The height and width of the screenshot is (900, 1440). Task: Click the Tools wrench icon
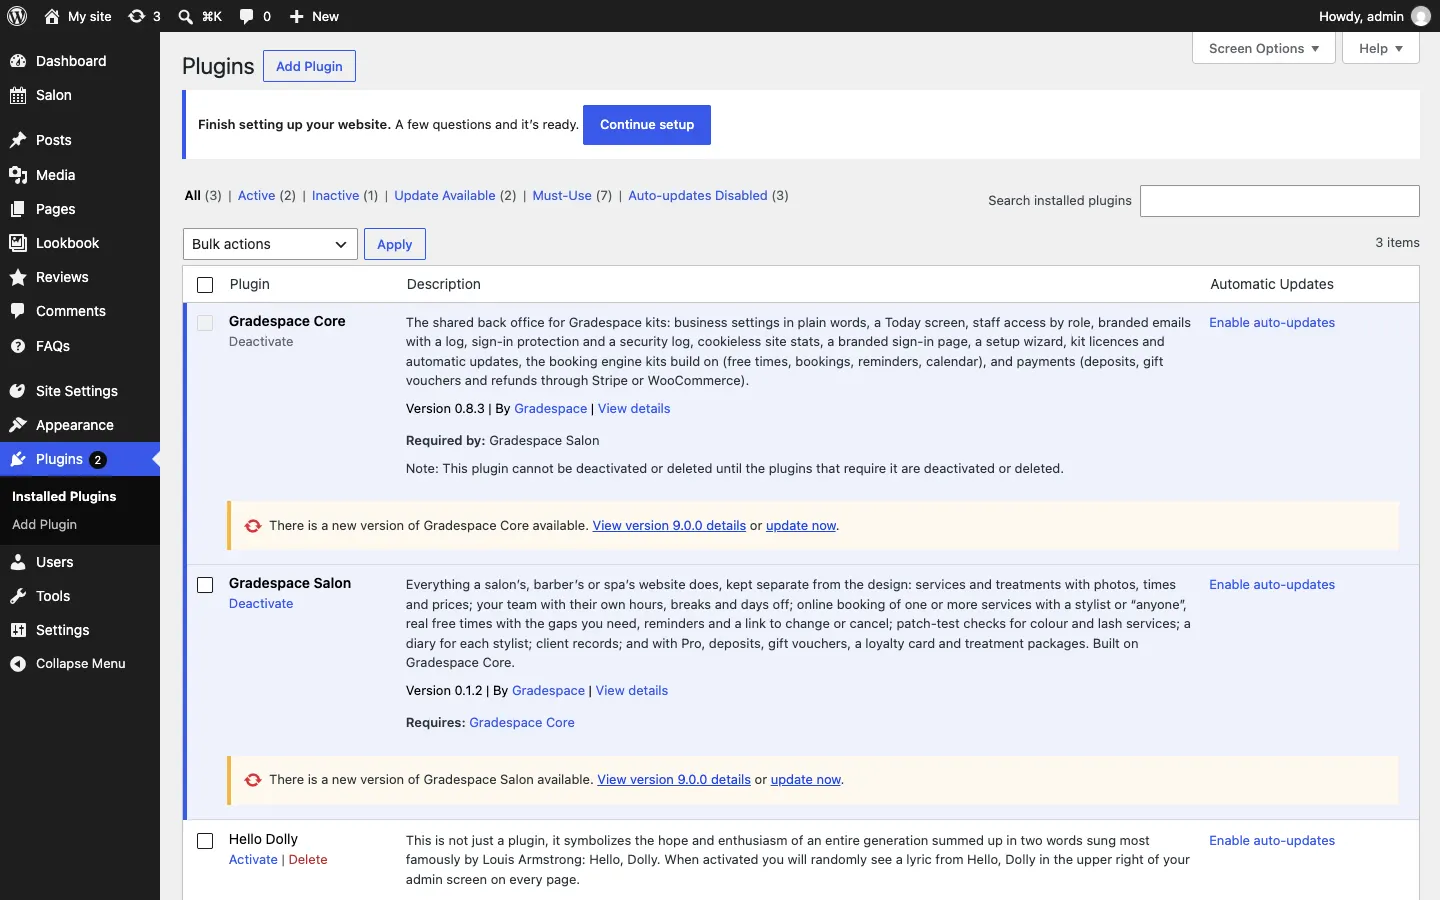point(18,596)
